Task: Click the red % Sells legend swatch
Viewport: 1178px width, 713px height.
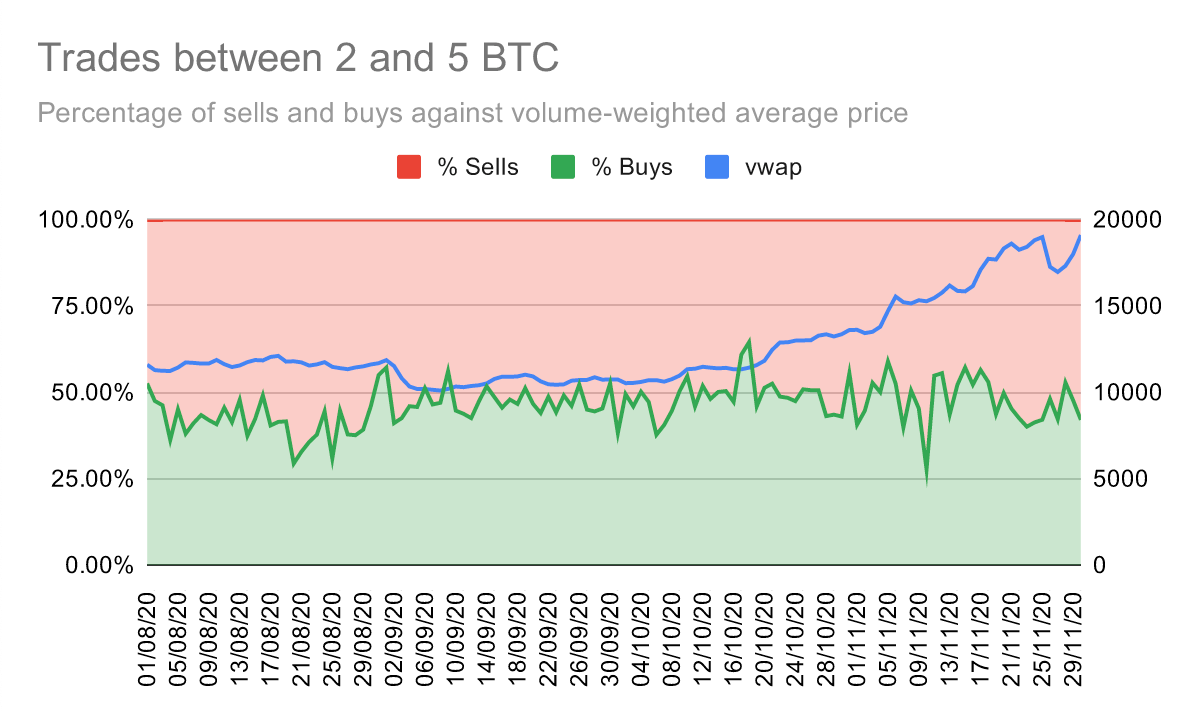Action: pos(409,167)
